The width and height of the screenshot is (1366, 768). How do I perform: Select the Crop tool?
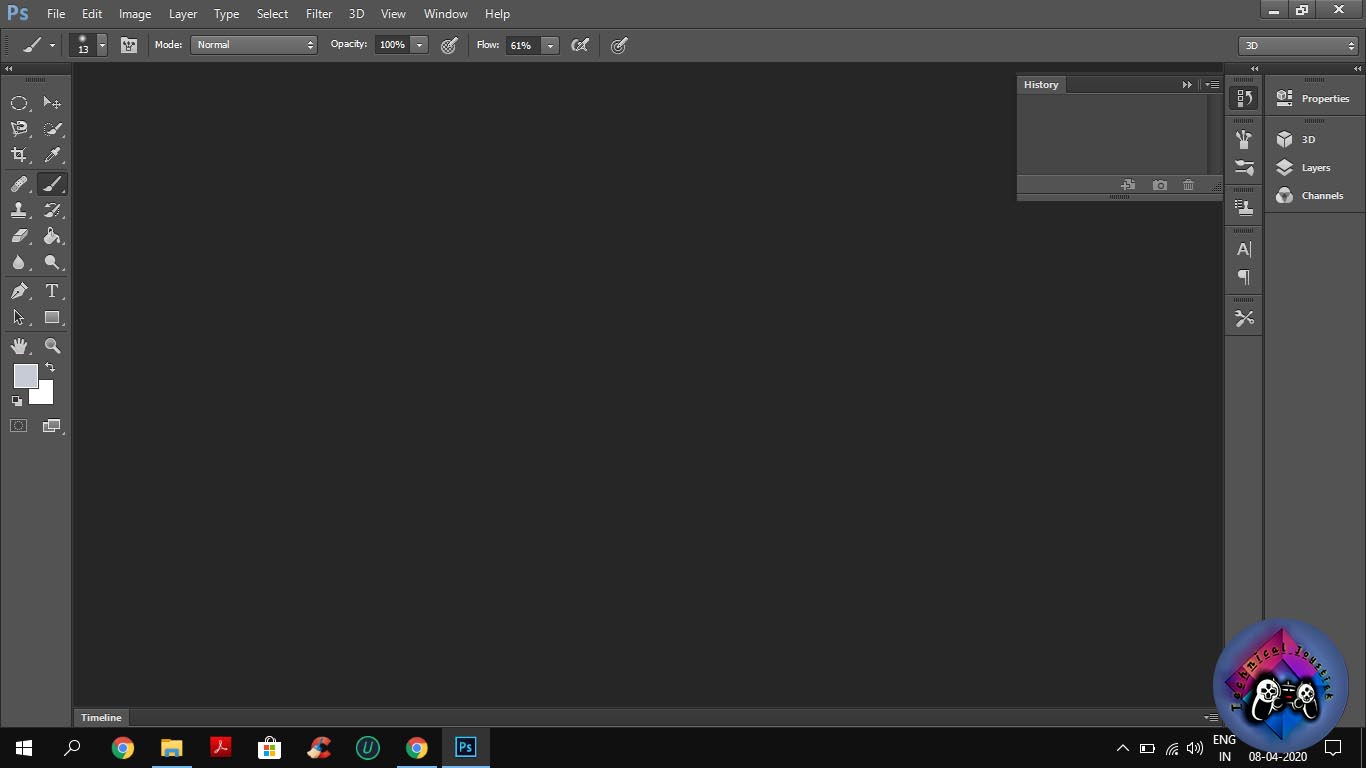pyautogui.click(x=19, y=155)
